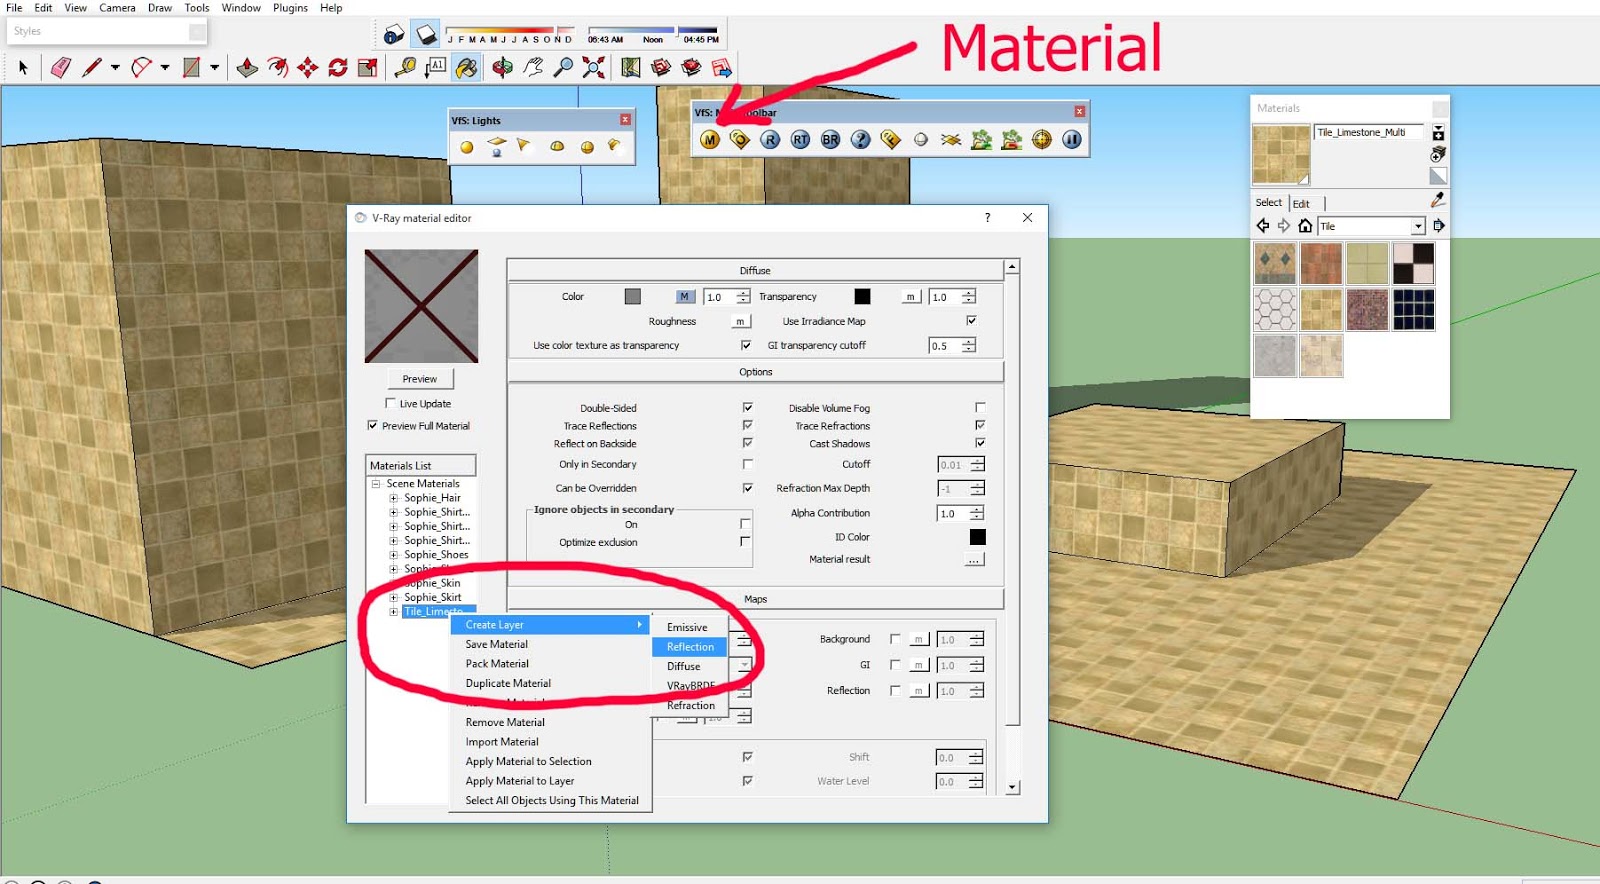Viewport: 1600px width, 884px height.
Task: Open the ID Color swatch
Action: [x=977, y=537]
